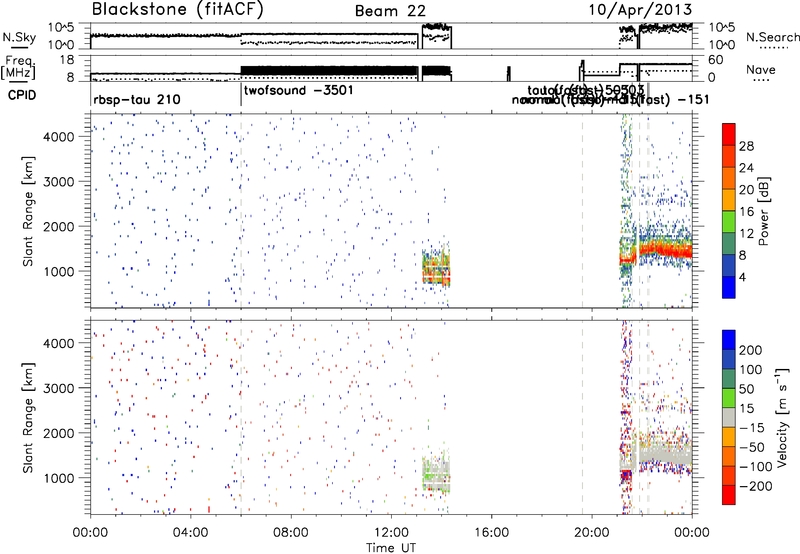Select the "-15" tick on Velocity colorbar
The height and width of the screenshot is (554, 800).
[751, 428]
